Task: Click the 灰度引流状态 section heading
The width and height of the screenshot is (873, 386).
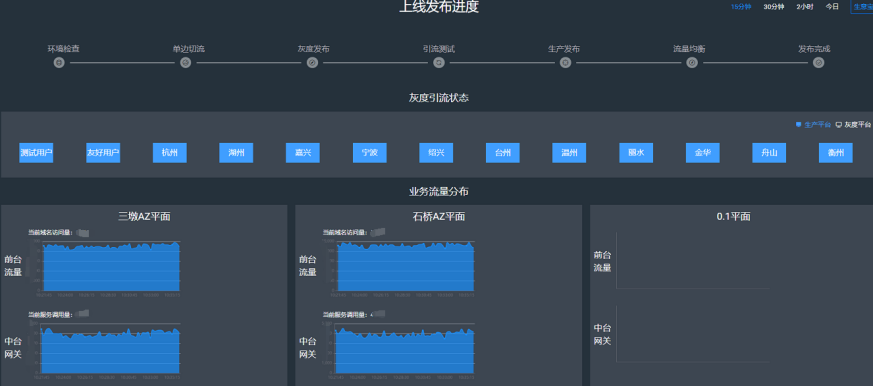Action: 439,98
